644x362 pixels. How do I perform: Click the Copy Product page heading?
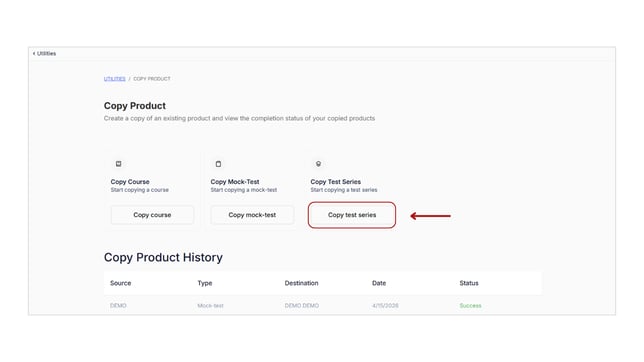[135, 106]
